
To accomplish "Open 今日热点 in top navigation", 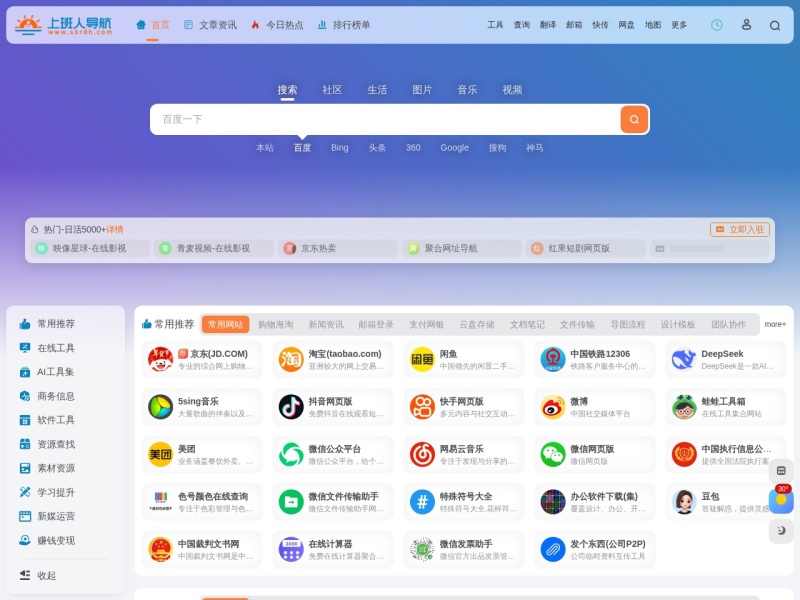I will click(x=278, y=25).
